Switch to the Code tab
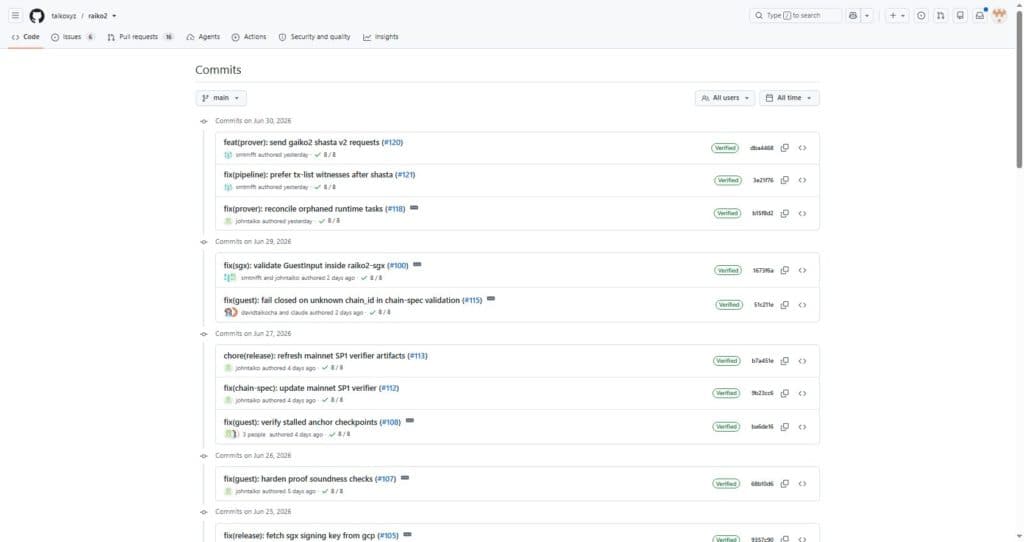 (x=25, y=37)
